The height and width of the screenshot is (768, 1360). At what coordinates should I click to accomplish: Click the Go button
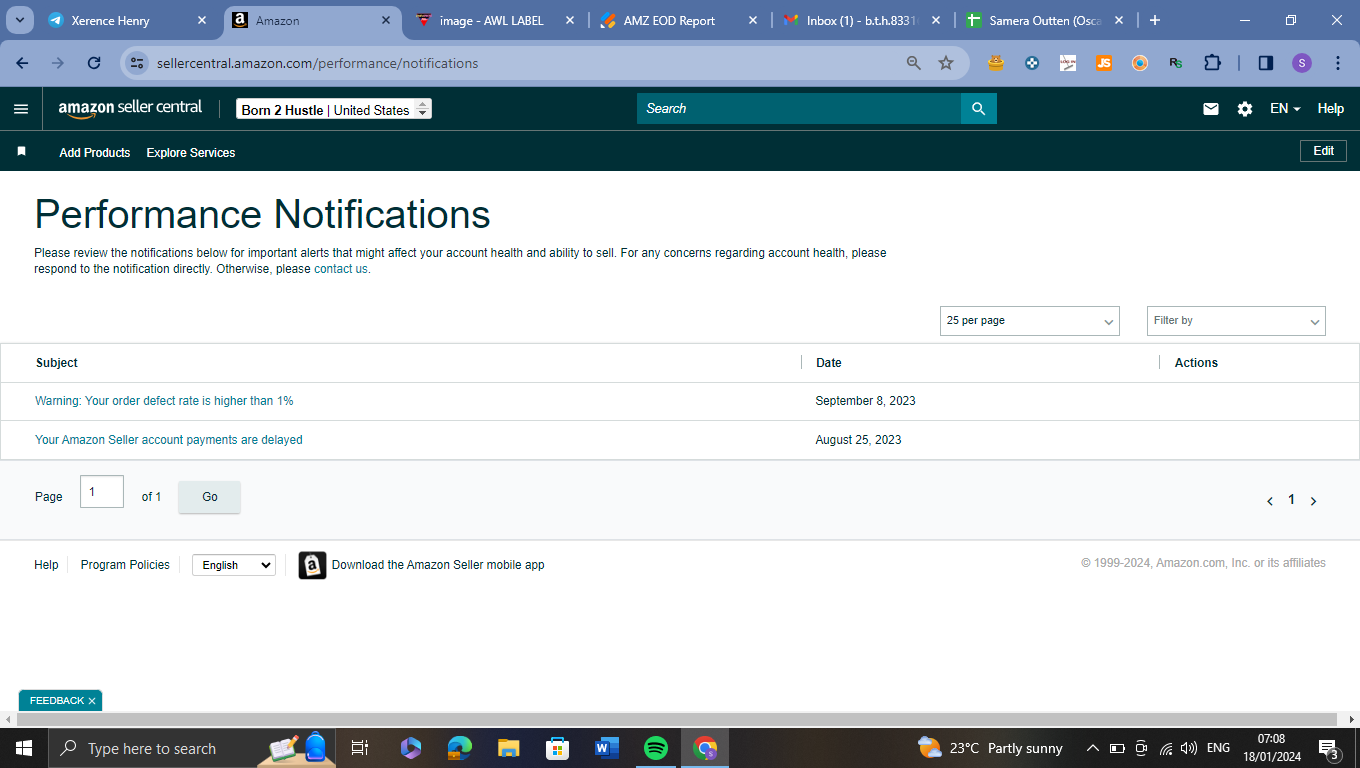click(210, 497)
